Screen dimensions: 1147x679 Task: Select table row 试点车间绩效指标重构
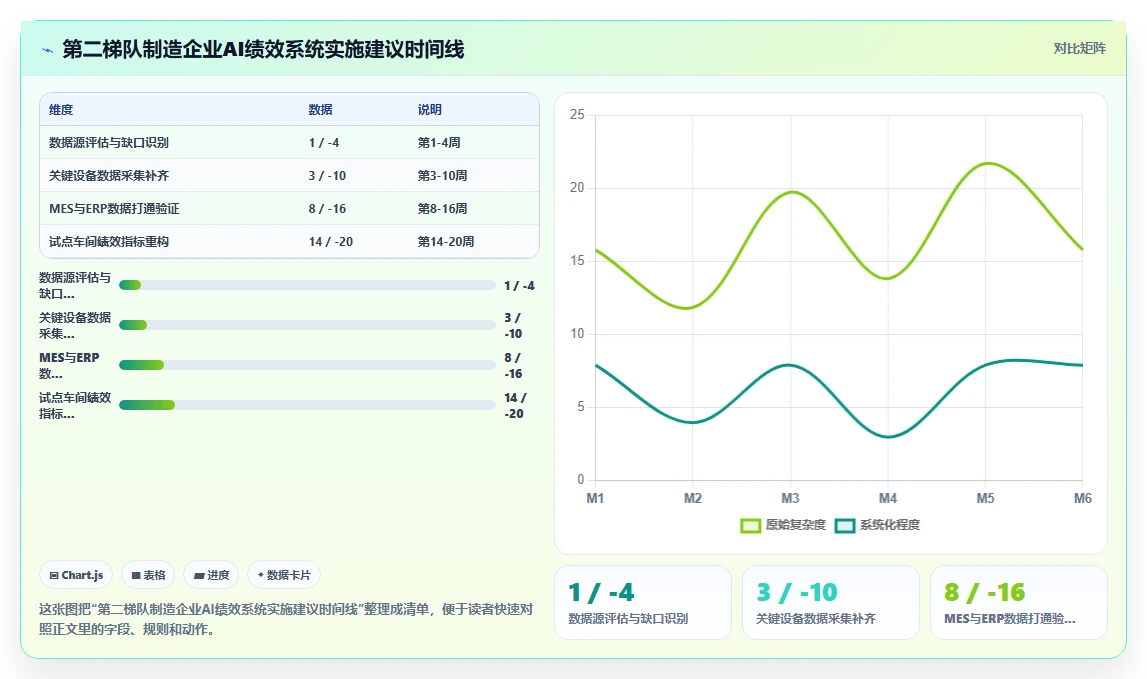(290, 241)
